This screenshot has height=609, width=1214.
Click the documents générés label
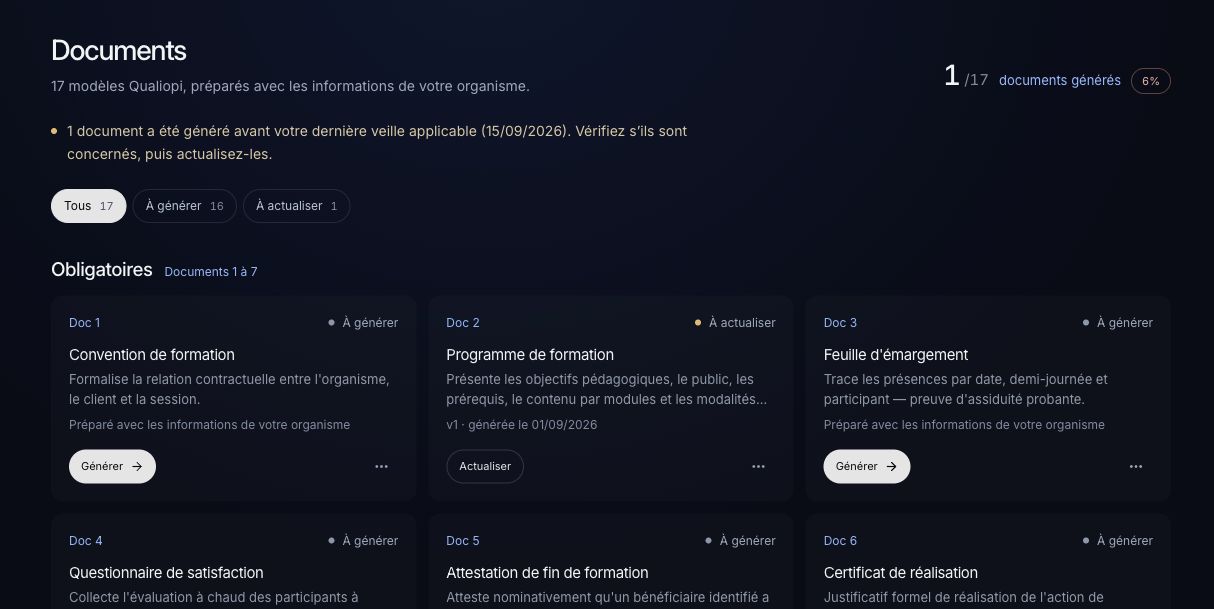pos(1060,81)
